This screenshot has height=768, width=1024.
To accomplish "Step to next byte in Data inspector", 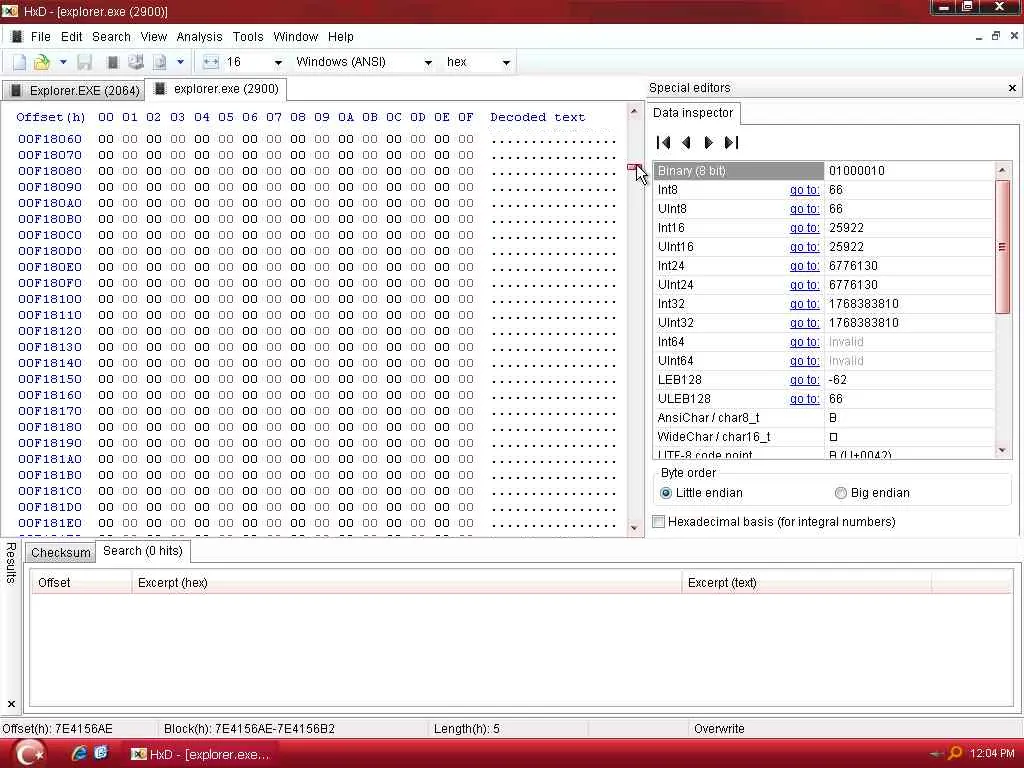I will 709,142.
